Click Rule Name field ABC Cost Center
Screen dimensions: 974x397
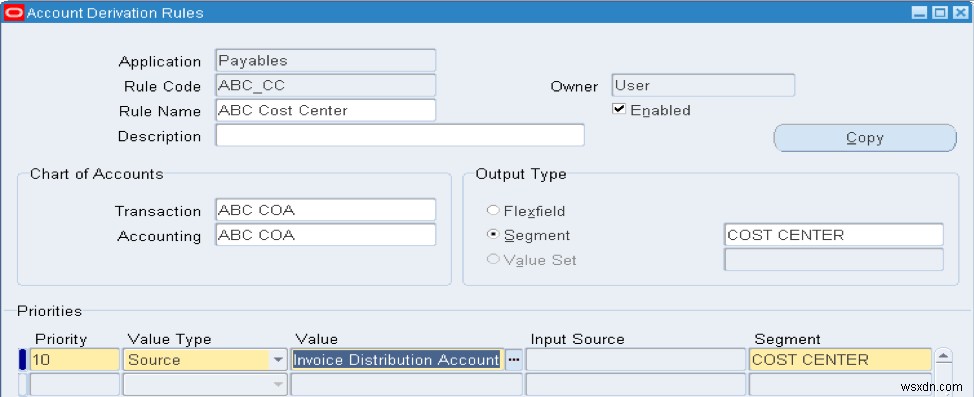coord(325,111)
